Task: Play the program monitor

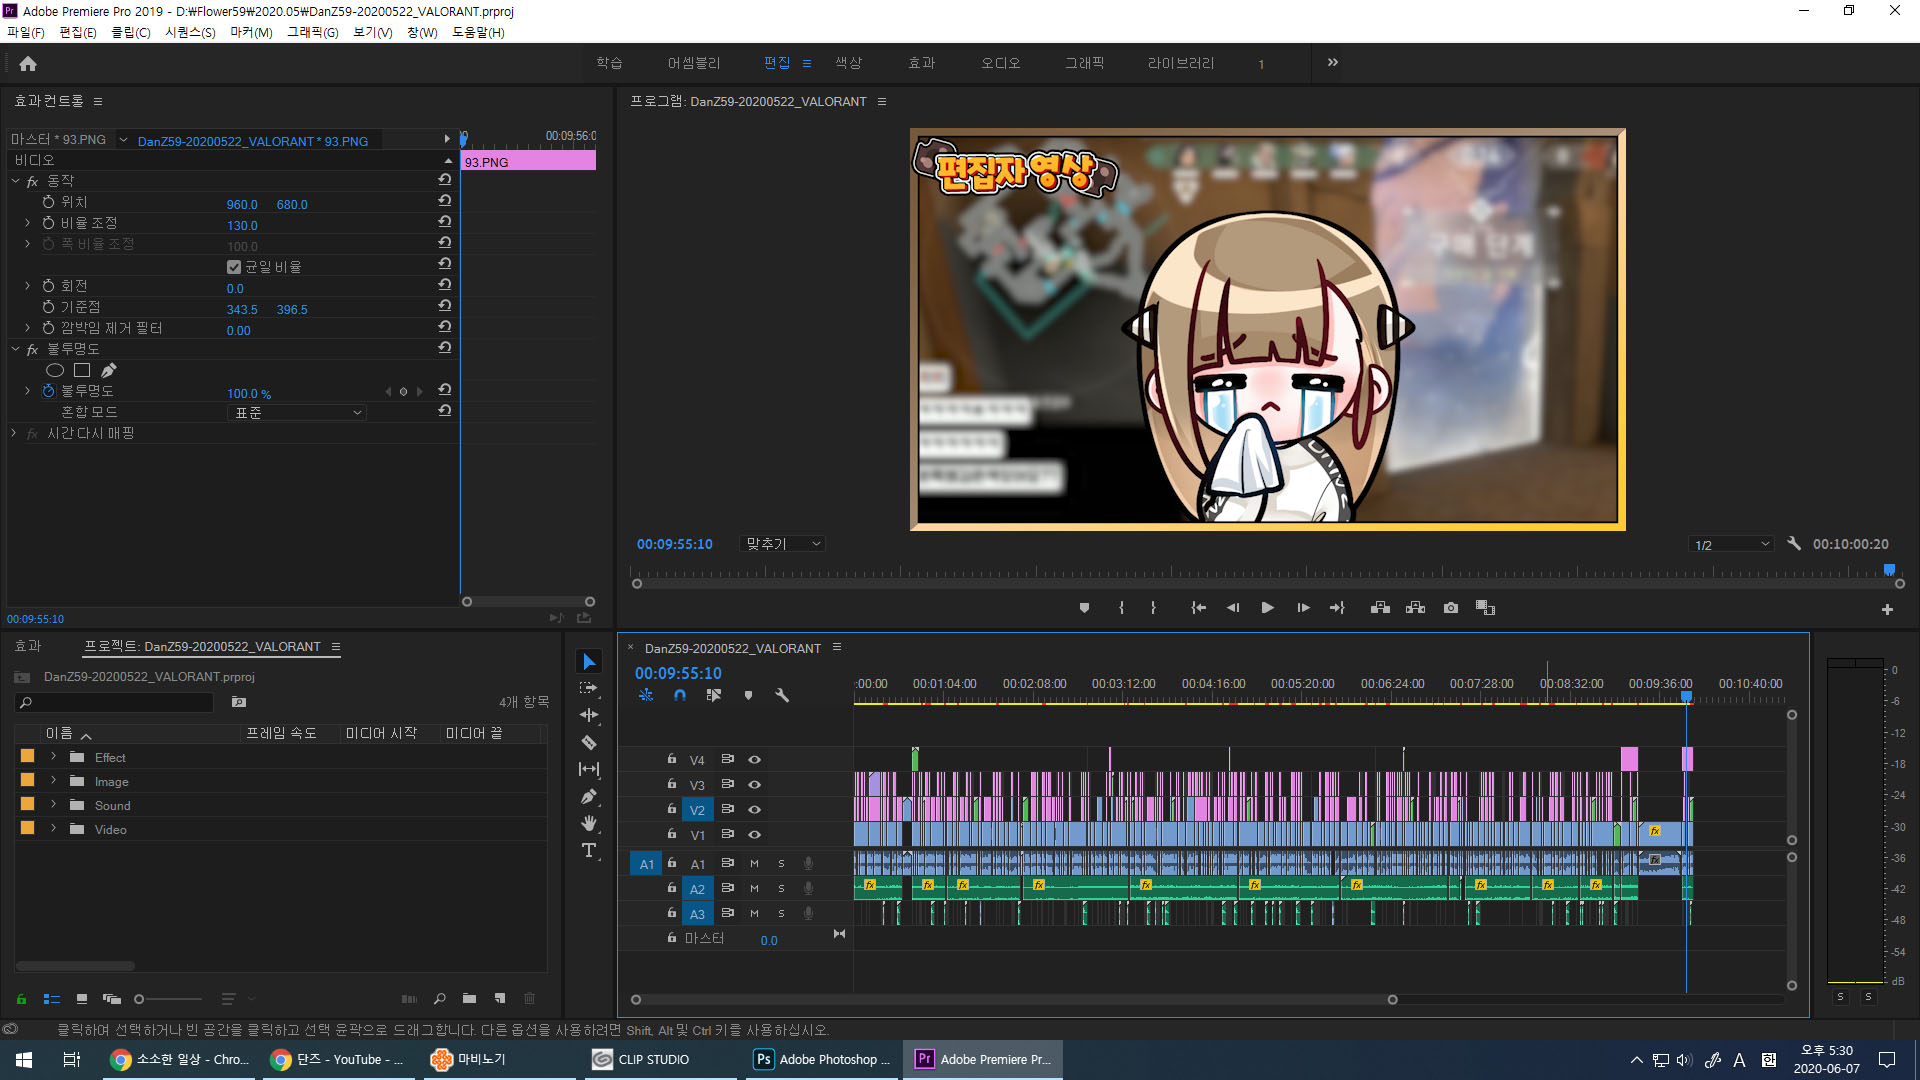Action: coord(1267,608)
